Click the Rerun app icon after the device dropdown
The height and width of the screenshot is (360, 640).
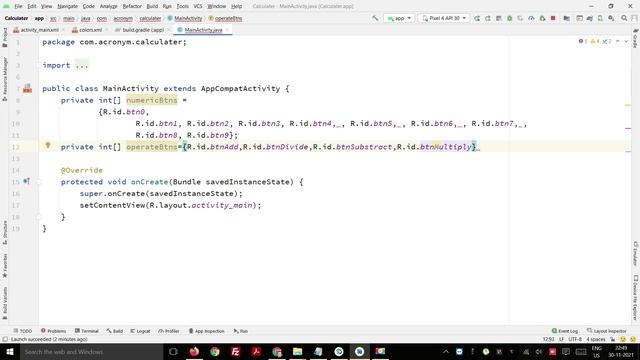(477, 18)
